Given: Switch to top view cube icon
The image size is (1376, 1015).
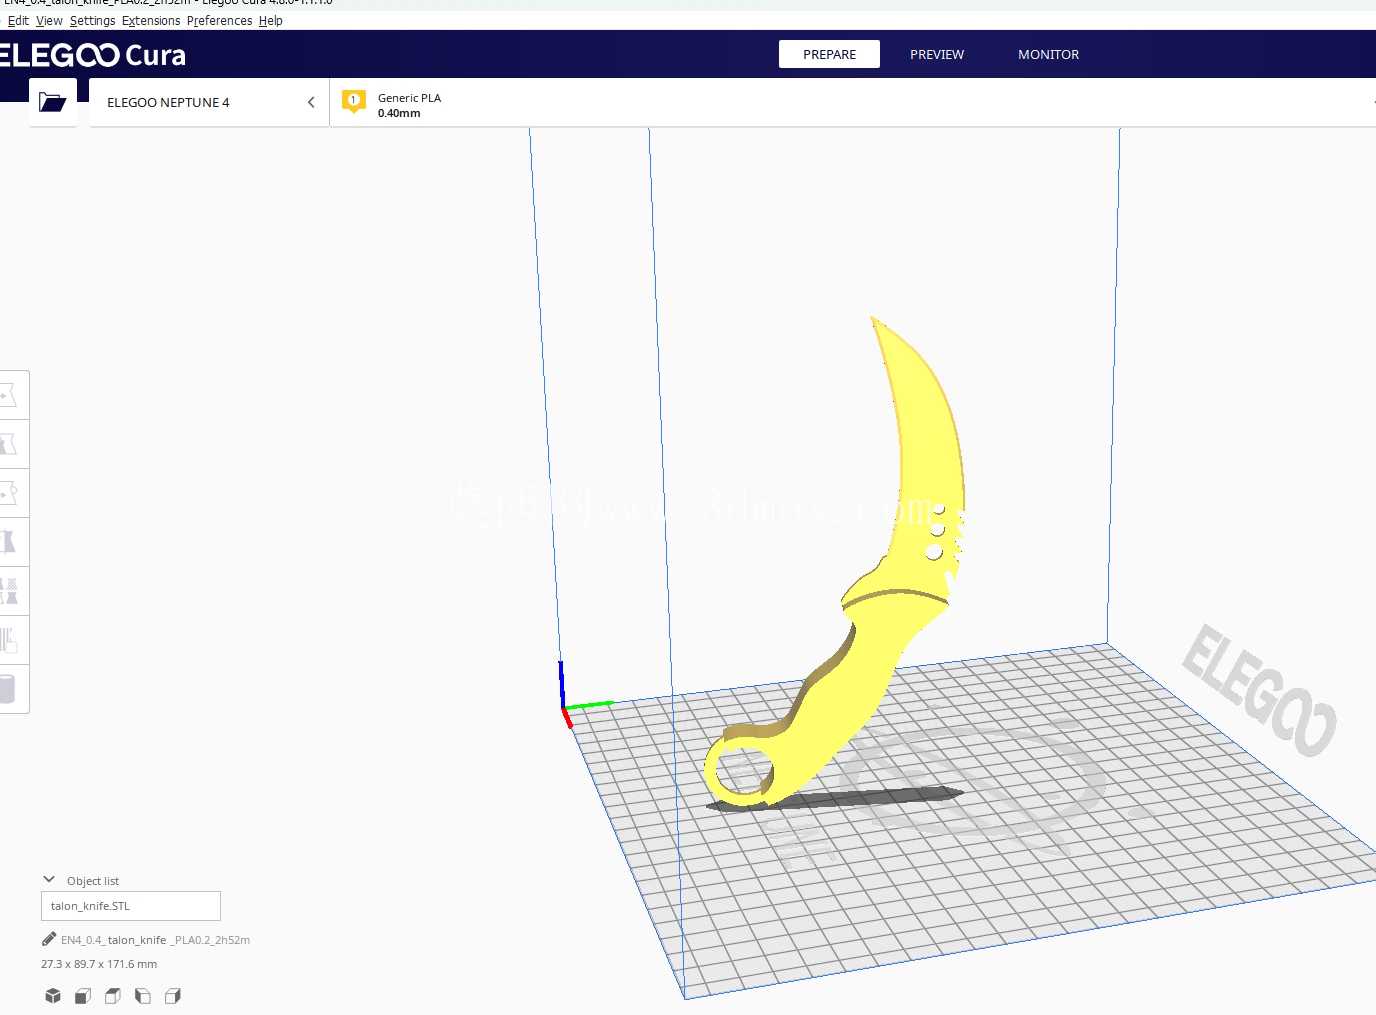Looking at the screenshot, I should 113,996.
